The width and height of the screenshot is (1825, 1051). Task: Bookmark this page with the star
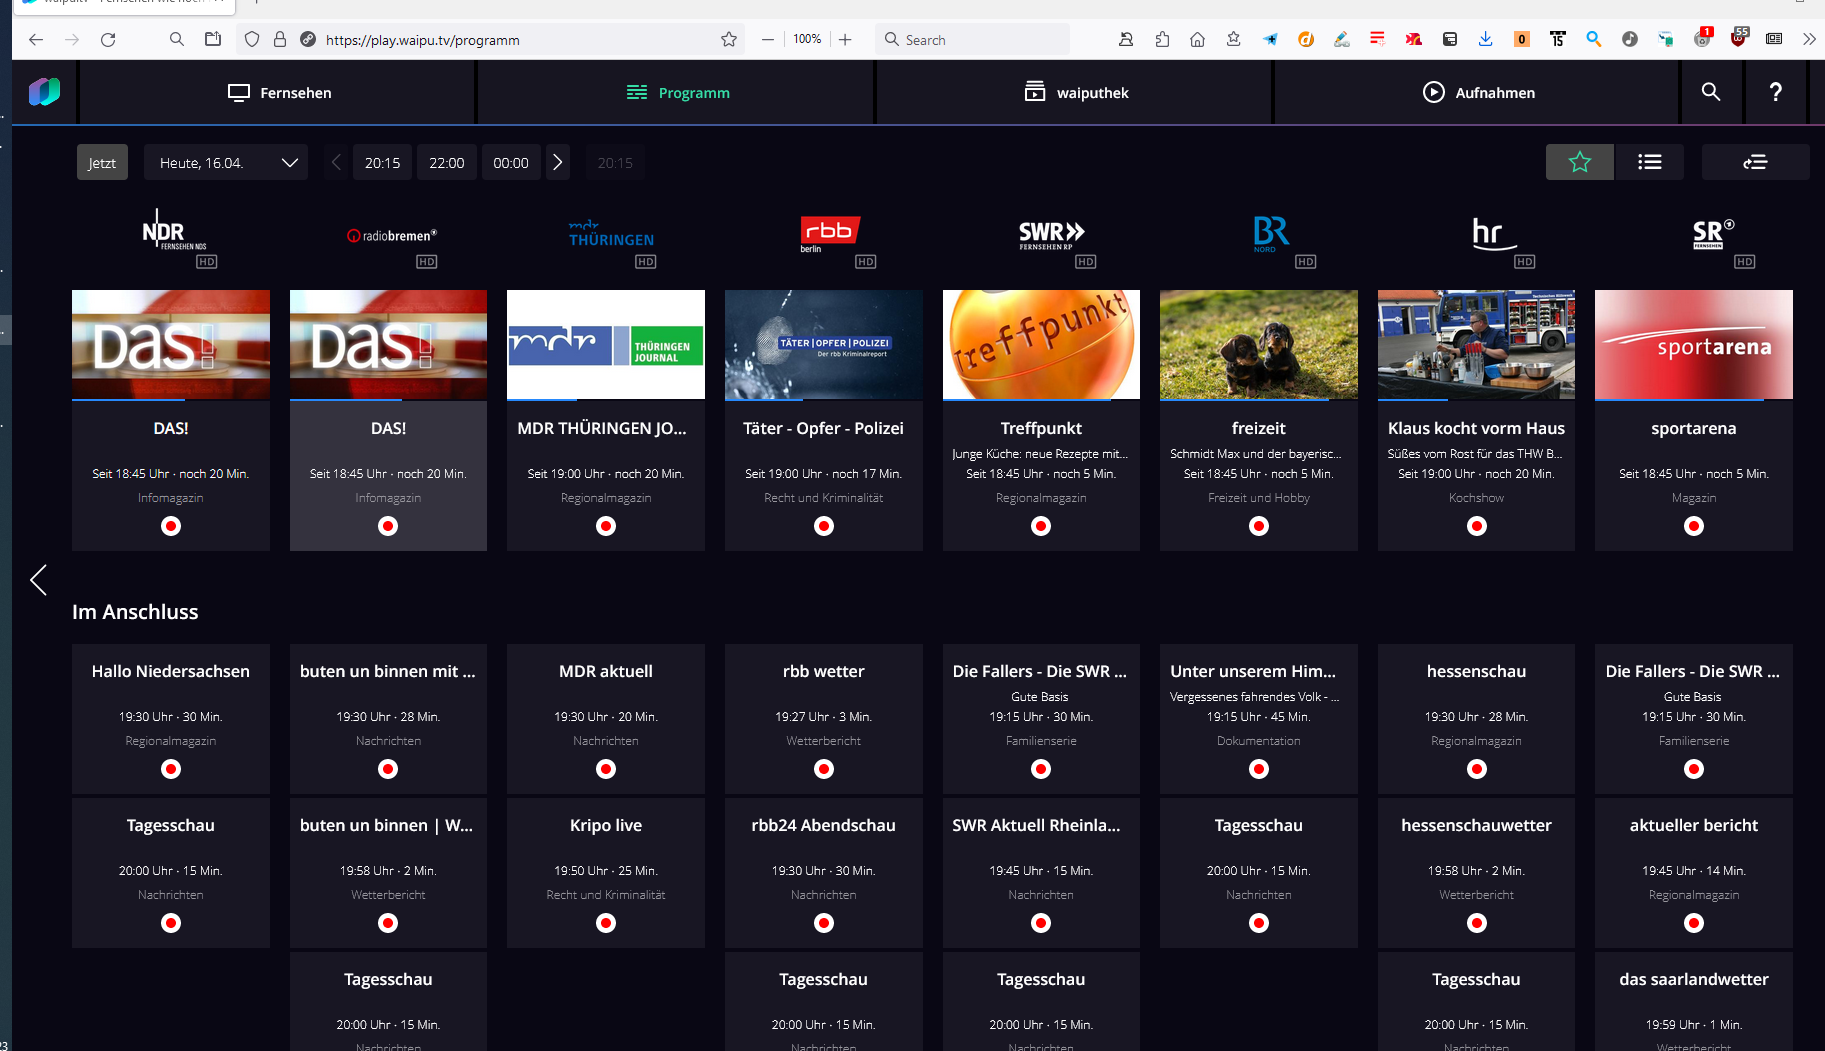(729, 40)
